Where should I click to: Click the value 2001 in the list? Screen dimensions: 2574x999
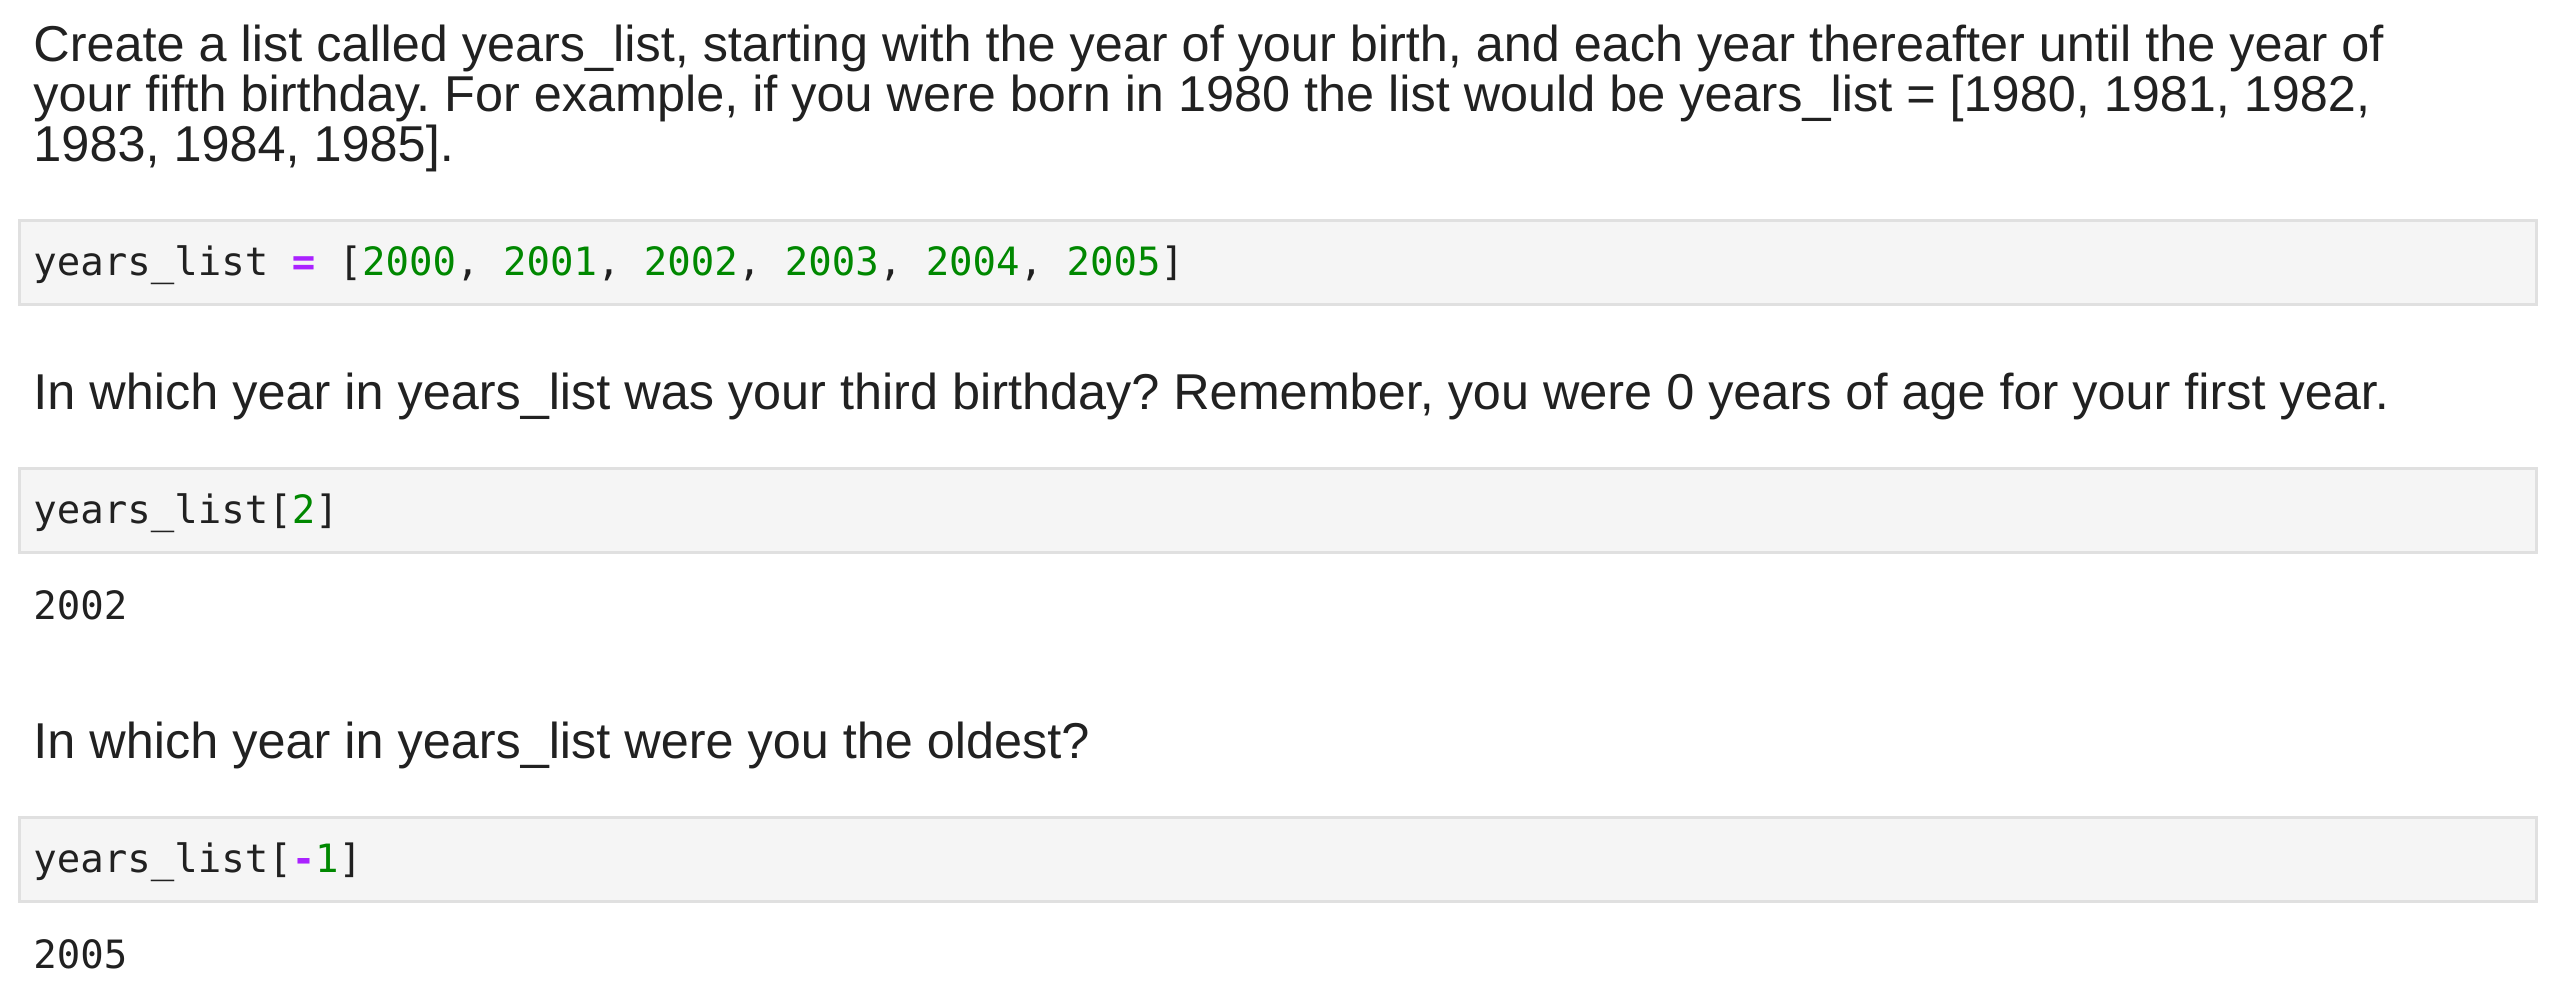[x=550, y=262]
